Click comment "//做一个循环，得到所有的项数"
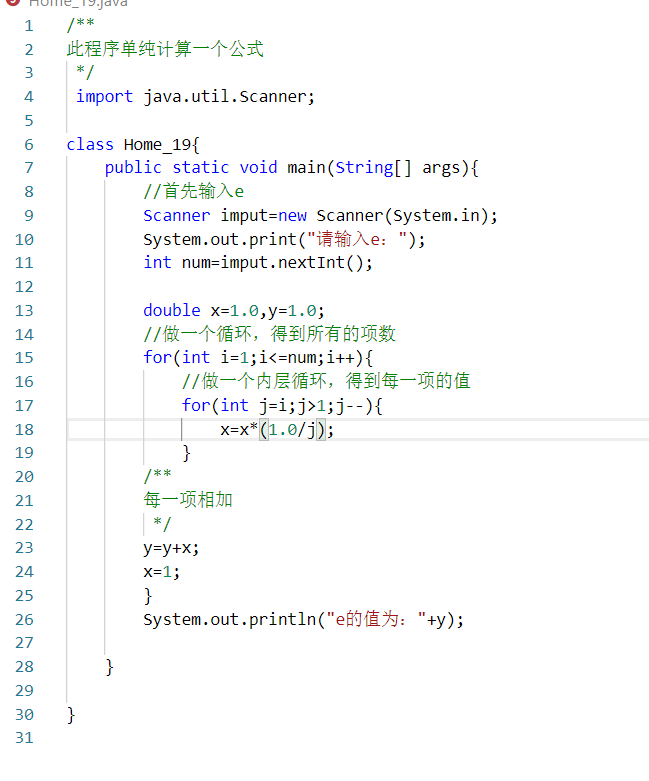 pos(269,334)
